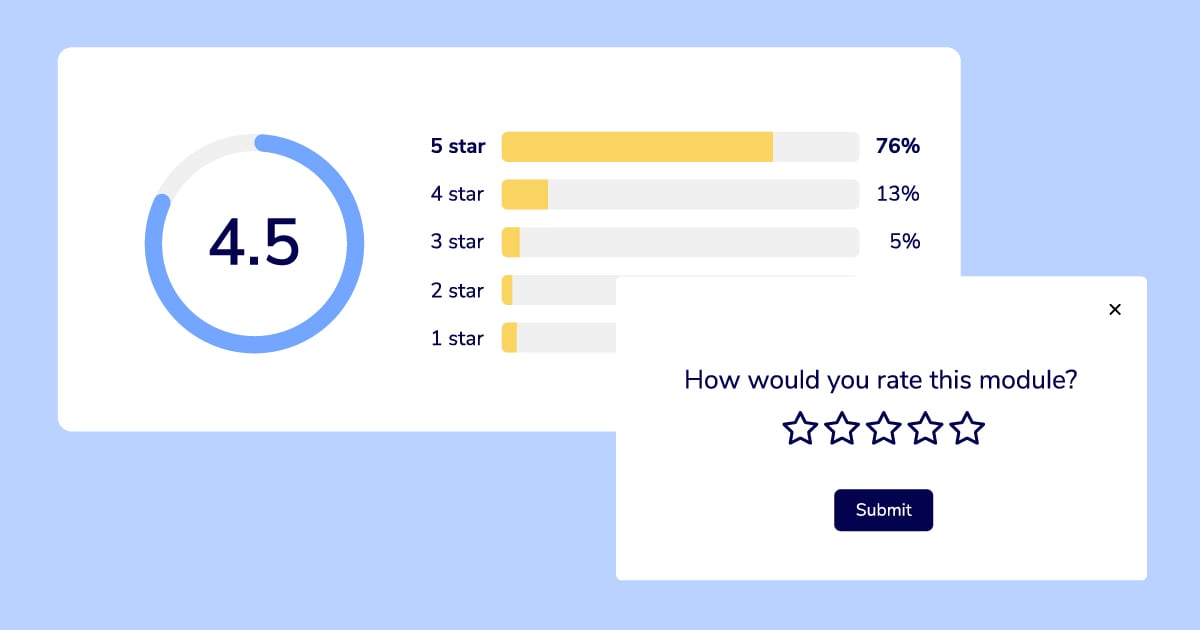This screenshot has height=630, width=1200.
Task: Click the 2 star rating bar
Action: click(558, 290)
